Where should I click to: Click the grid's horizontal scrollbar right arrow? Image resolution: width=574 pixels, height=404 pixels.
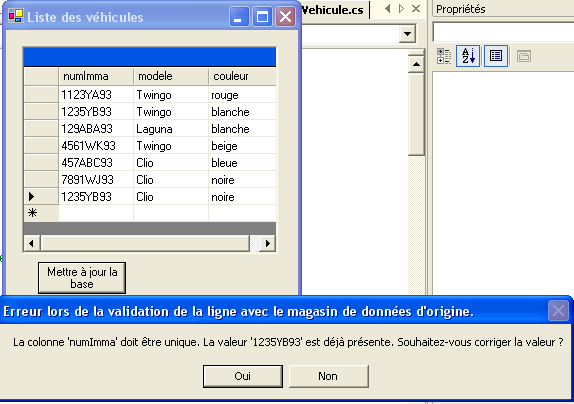pos(268,243)
